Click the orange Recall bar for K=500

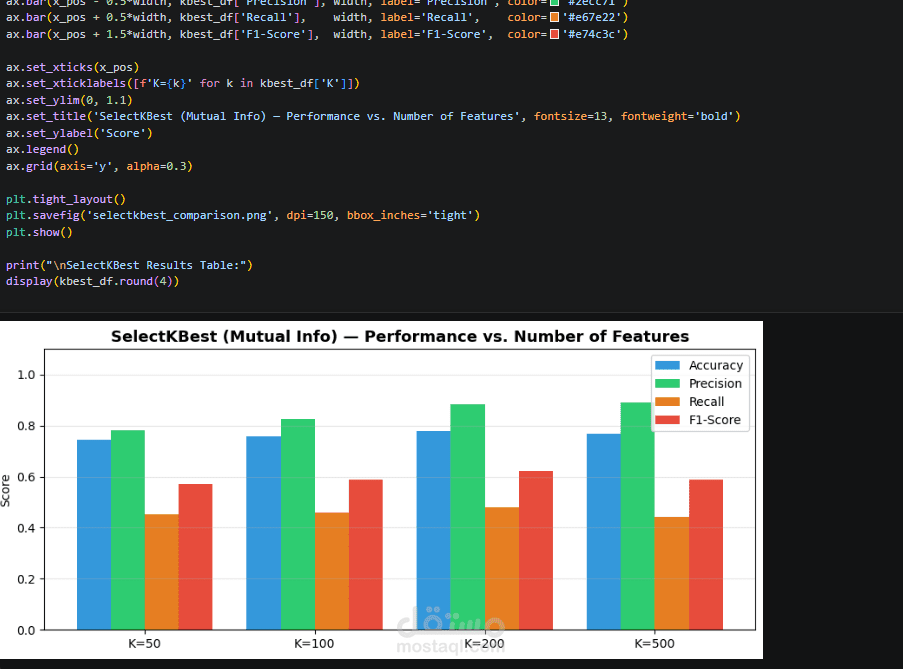pos(671,573)
